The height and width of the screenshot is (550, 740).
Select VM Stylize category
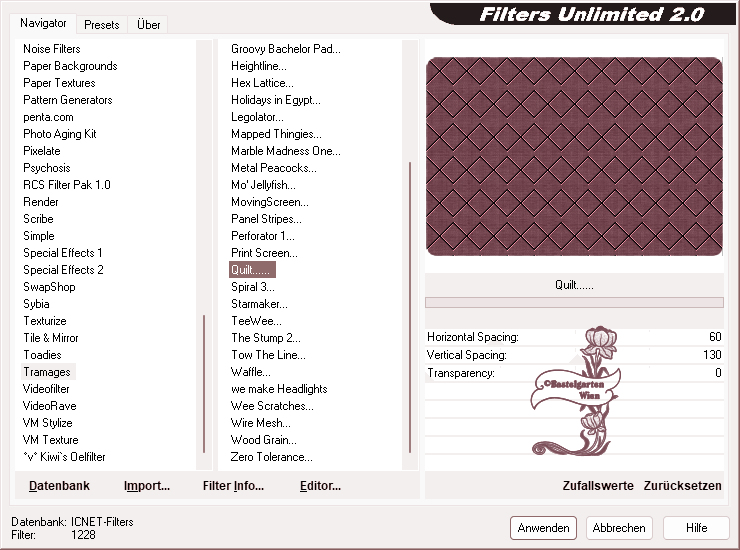pos(48,423)
